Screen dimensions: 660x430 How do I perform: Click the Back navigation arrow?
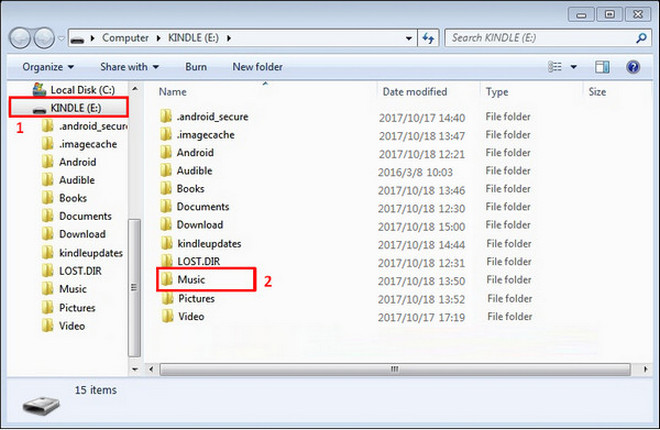pyautogui.click(x=20, y=38)
